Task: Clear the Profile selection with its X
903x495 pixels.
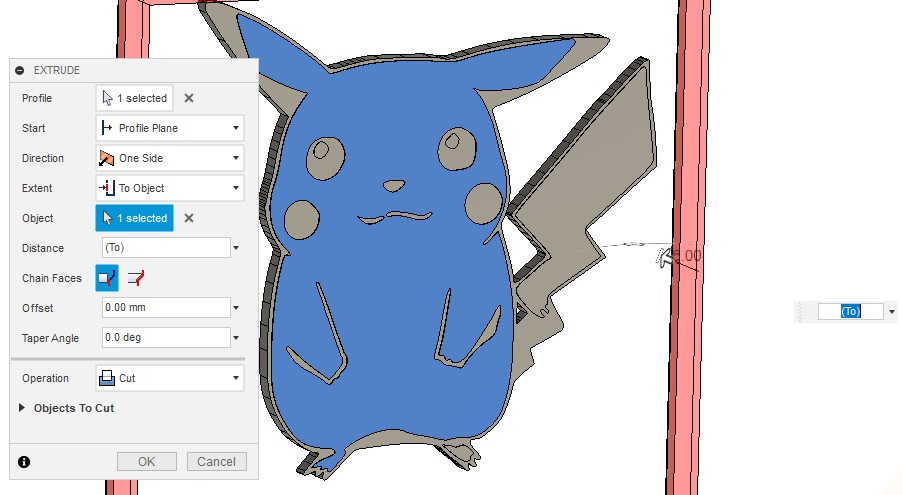Action: click(x=188, y=98)
